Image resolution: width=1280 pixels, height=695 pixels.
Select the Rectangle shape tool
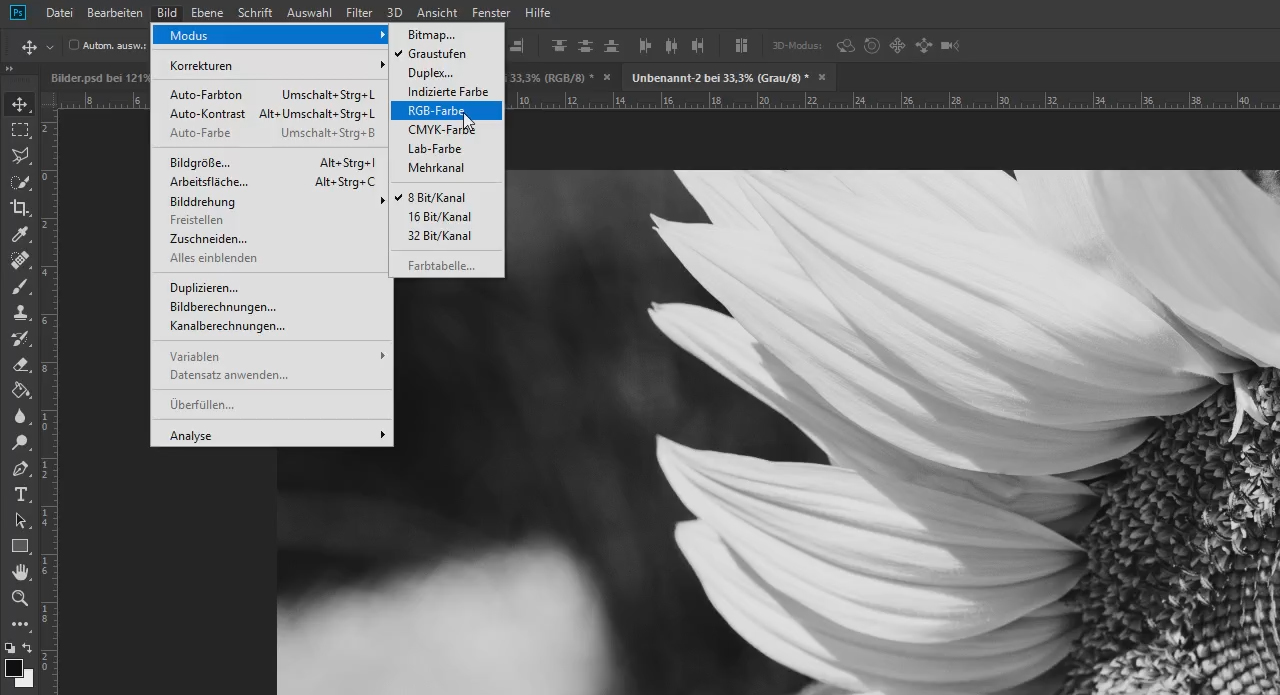[x=19, y=547]
